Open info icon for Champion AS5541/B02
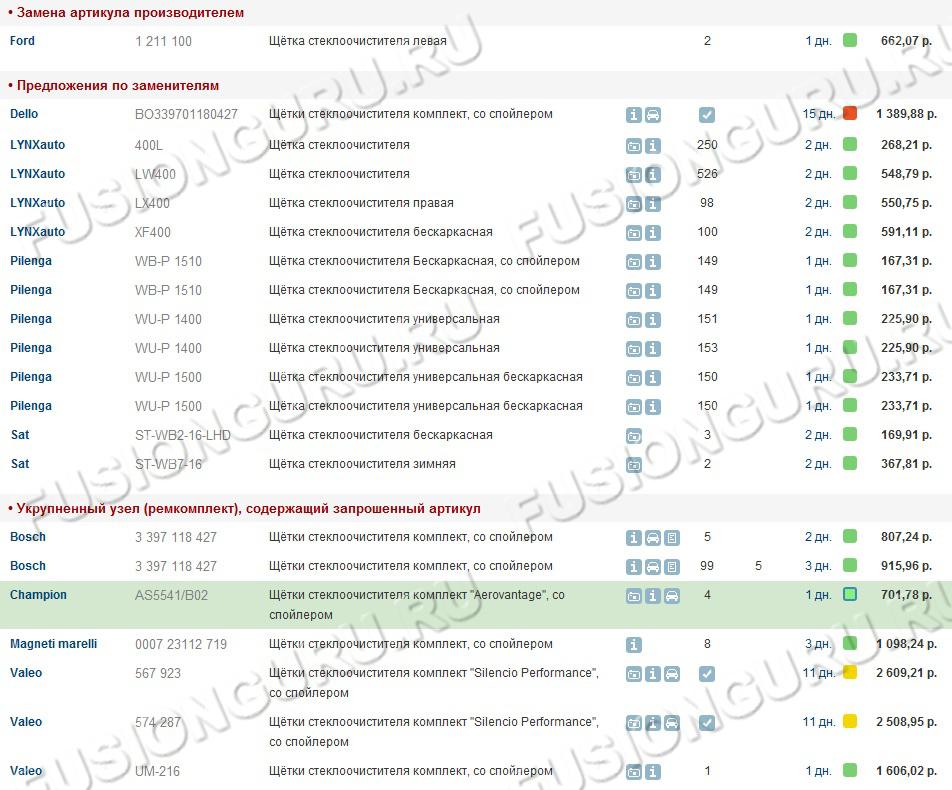Viewport: 952px width, 790px height. 653,596
